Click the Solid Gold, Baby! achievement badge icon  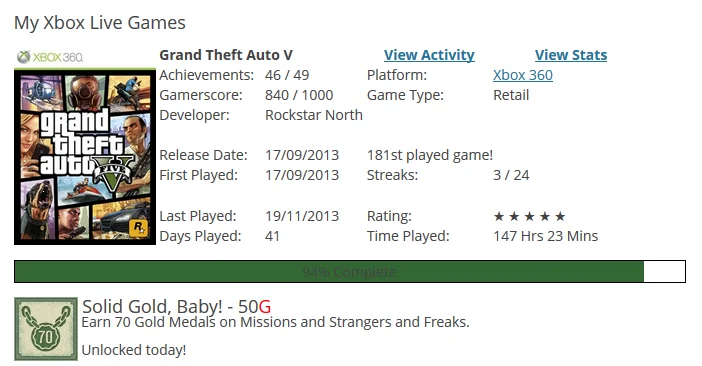(46, 329)
